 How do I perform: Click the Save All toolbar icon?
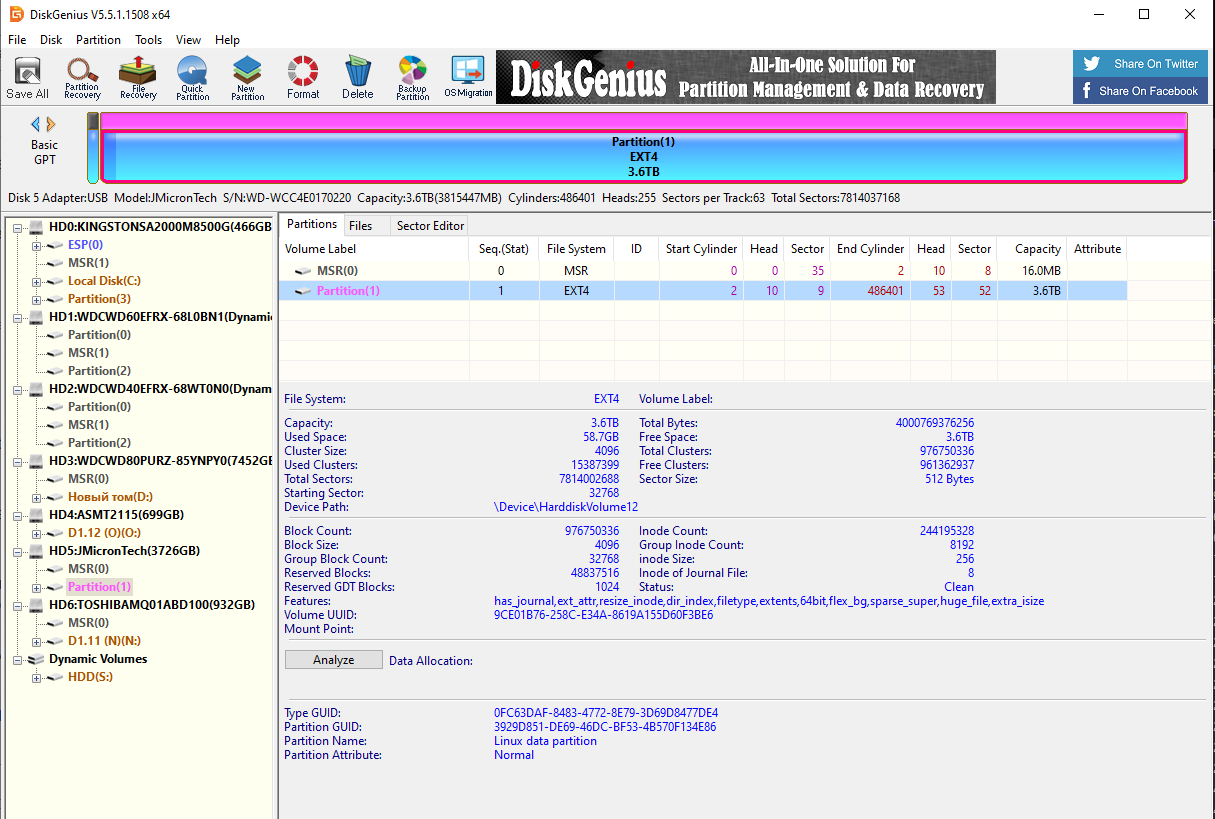point(27,77)
